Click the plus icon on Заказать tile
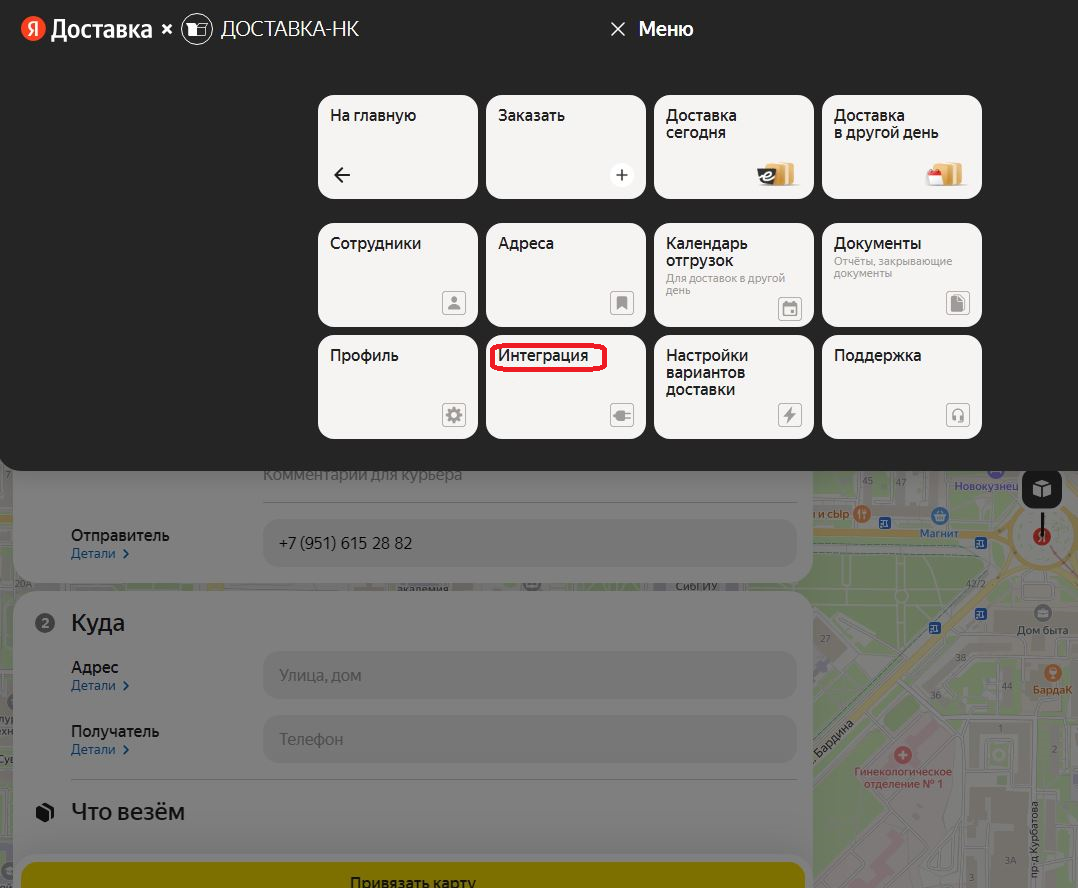This screenshot has height=888, width=1078. tap(622, 175)
